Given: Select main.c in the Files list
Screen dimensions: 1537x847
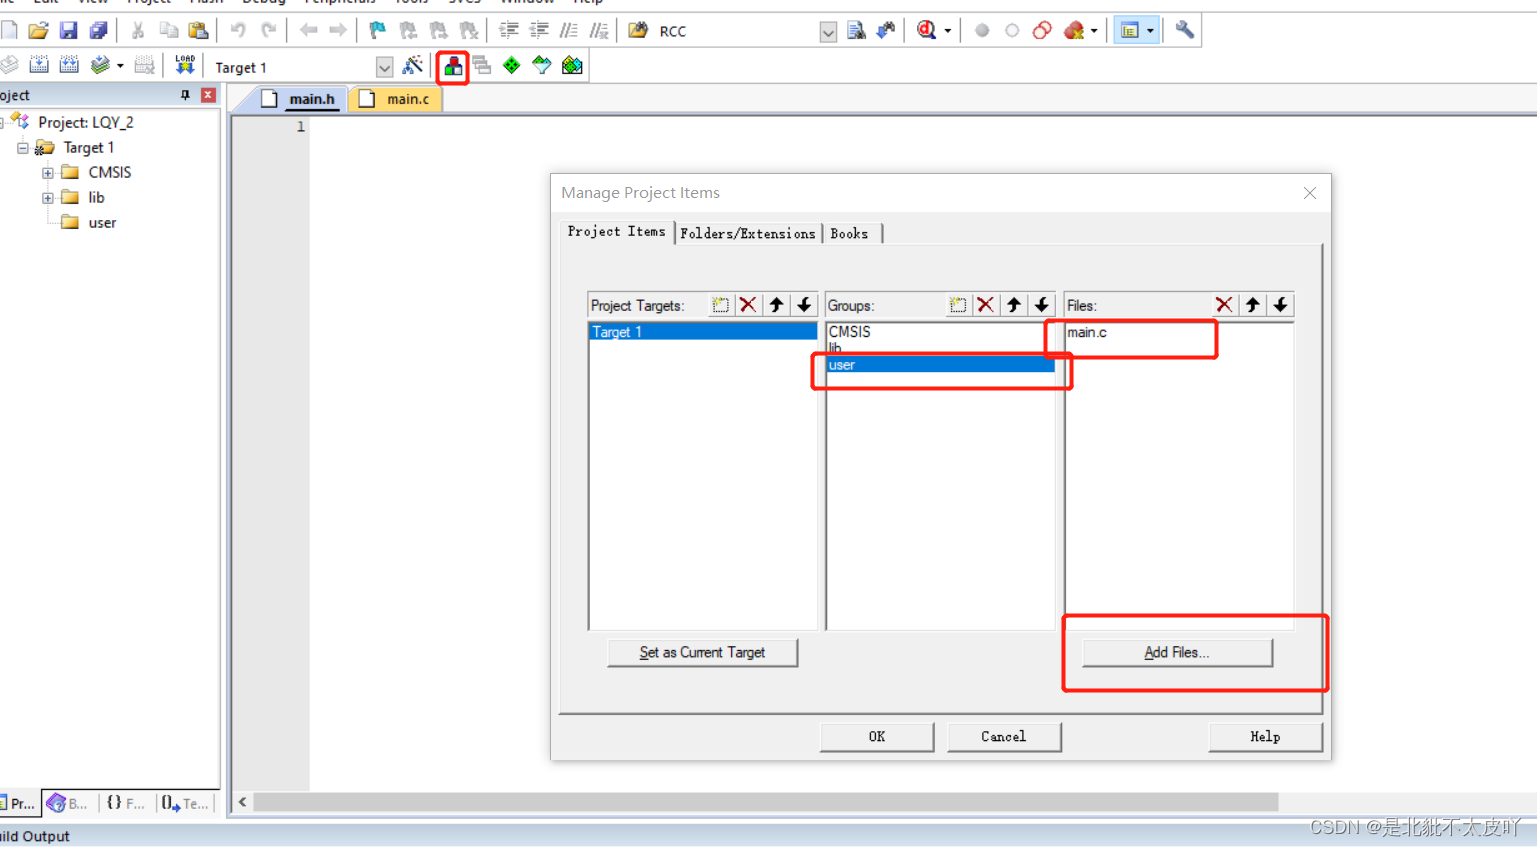Looking at the screenshot, I should pyautogui.click(x=1087, y=332).
